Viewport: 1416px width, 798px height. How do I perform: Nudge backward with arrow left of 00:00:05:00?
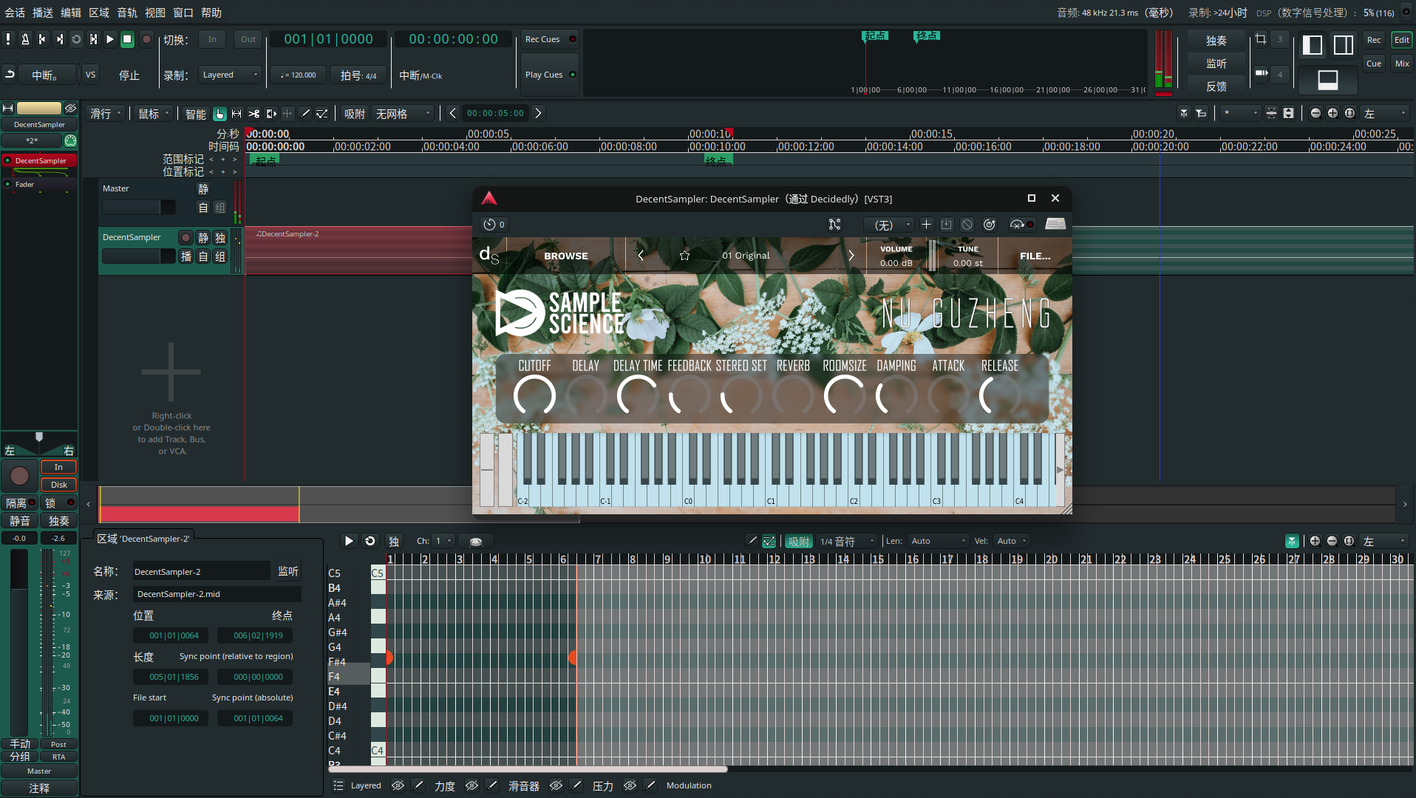coord(453,113)
